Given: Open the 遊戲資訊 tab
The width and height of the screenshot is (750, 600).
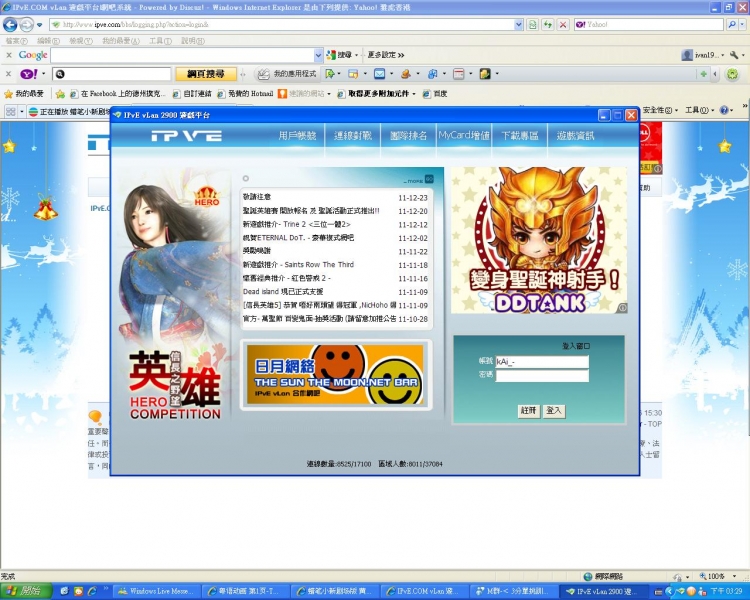Looking at the screenshot, I should 575,136.
